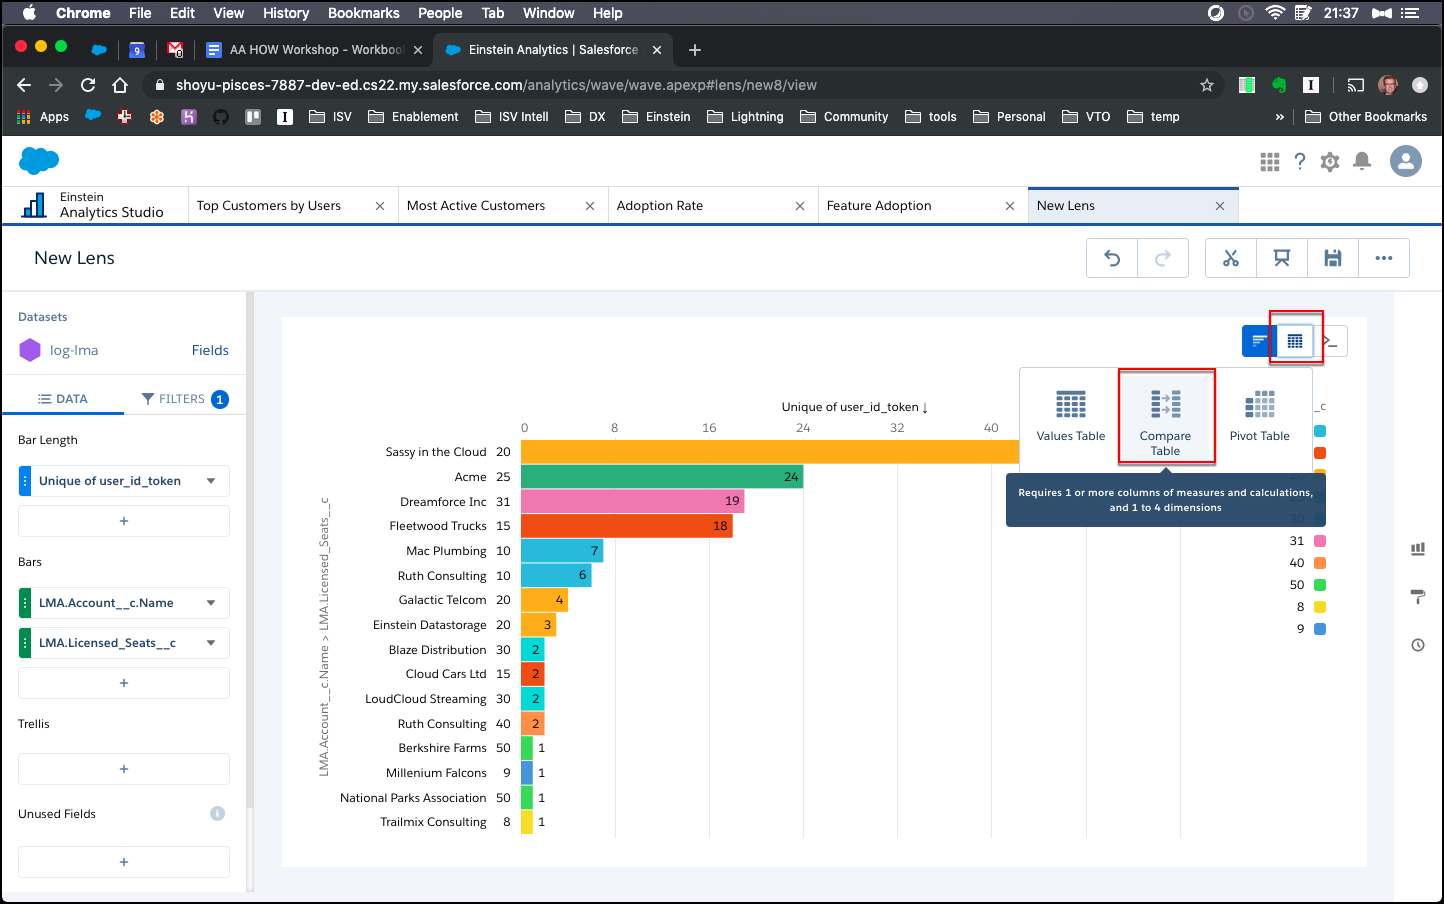The image size is (1444, 904).
Task: Close the New Lens tab
Action: pos(1220,206)
